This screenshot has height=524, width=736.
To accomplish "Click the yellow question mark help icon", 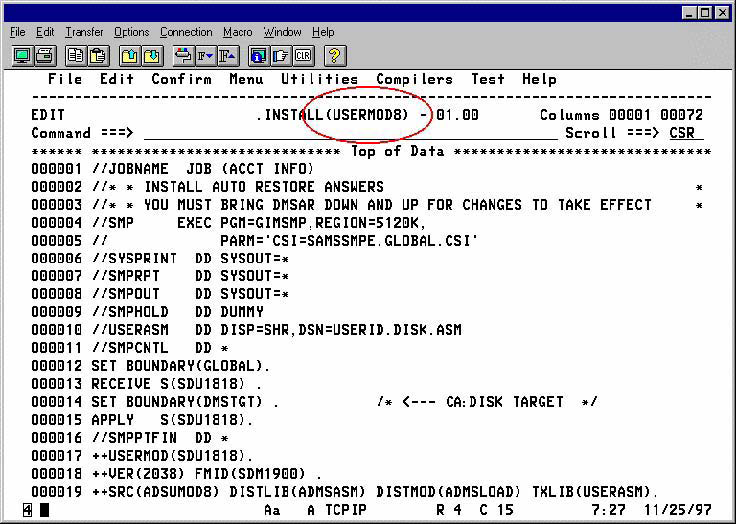I will coord(335,56).
